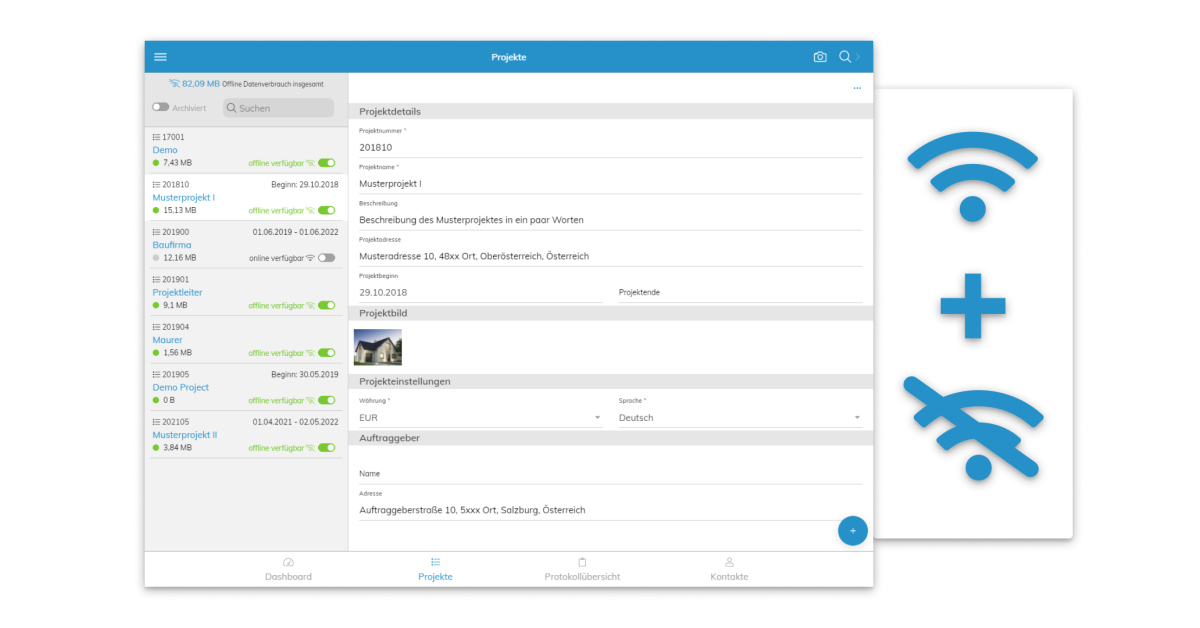Click the Projektbild house thumbnail
The width and height of the screenshot is (1200, 628).
tap(378, 347)
